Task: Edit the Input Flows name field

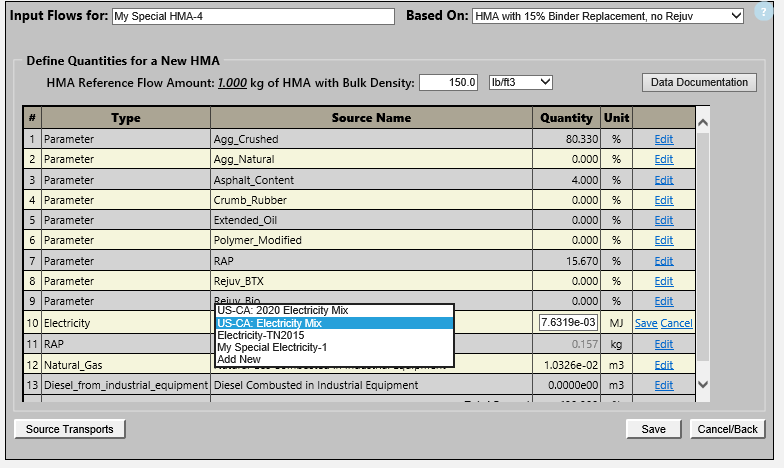Action: tap(253, 16)
